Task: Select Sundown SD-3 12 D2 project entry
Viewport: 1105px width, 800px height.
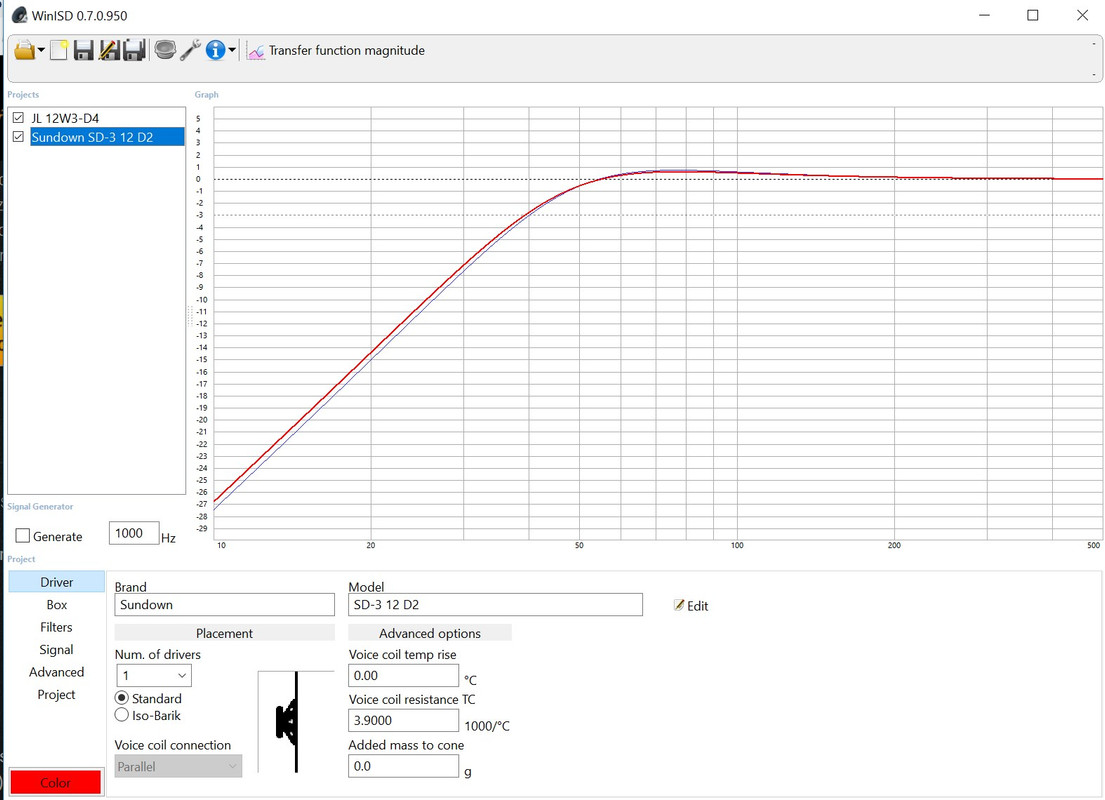Action: click(106, 137)
